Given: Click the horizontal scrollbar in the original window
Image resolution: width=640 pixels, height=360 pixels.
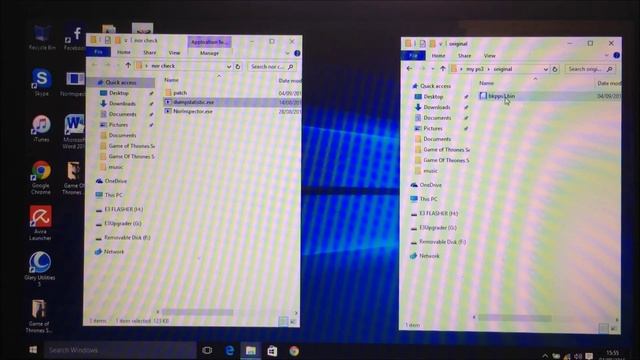Looking at the screenshot, I should click(x=515, y=318).
